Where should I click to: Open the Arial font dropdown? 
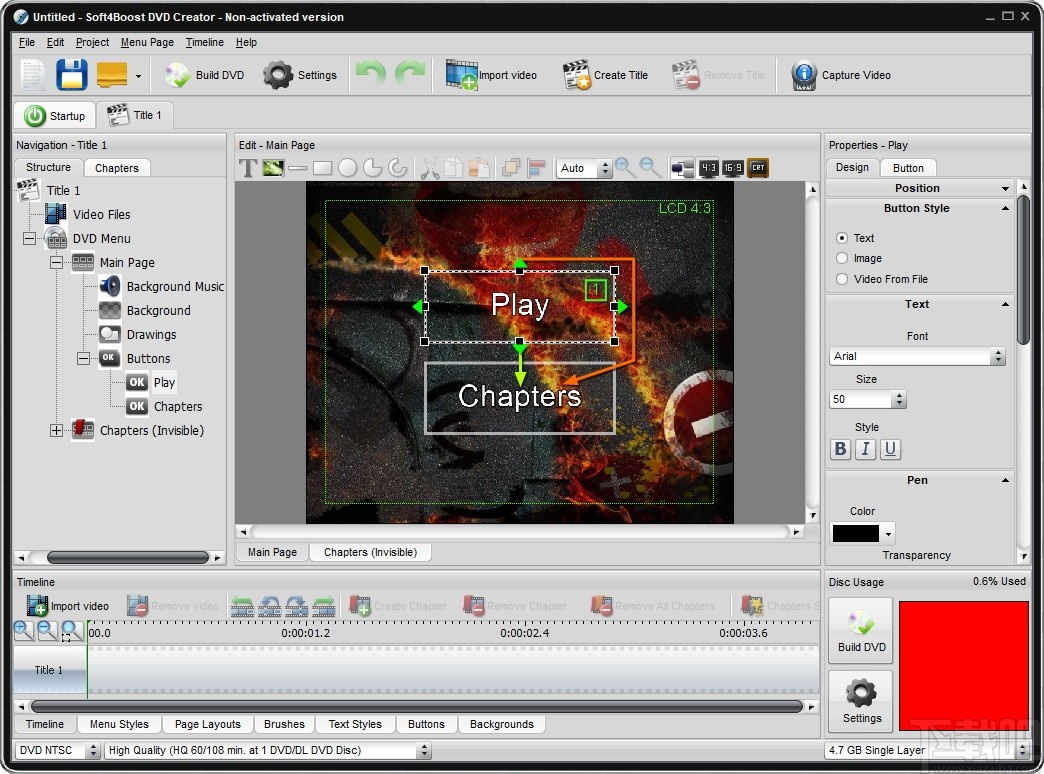coord(997,356)
